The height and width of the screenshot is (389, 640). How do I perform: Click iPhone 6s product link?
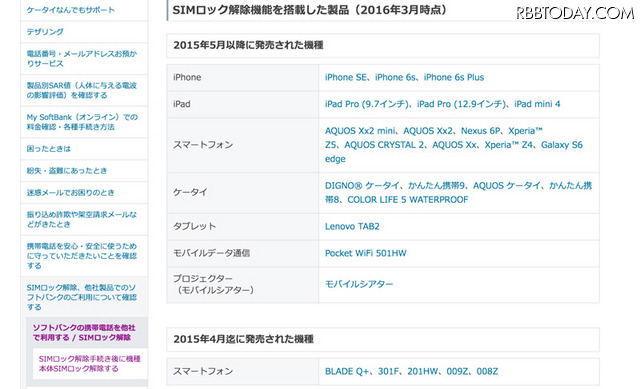[395, 77]
